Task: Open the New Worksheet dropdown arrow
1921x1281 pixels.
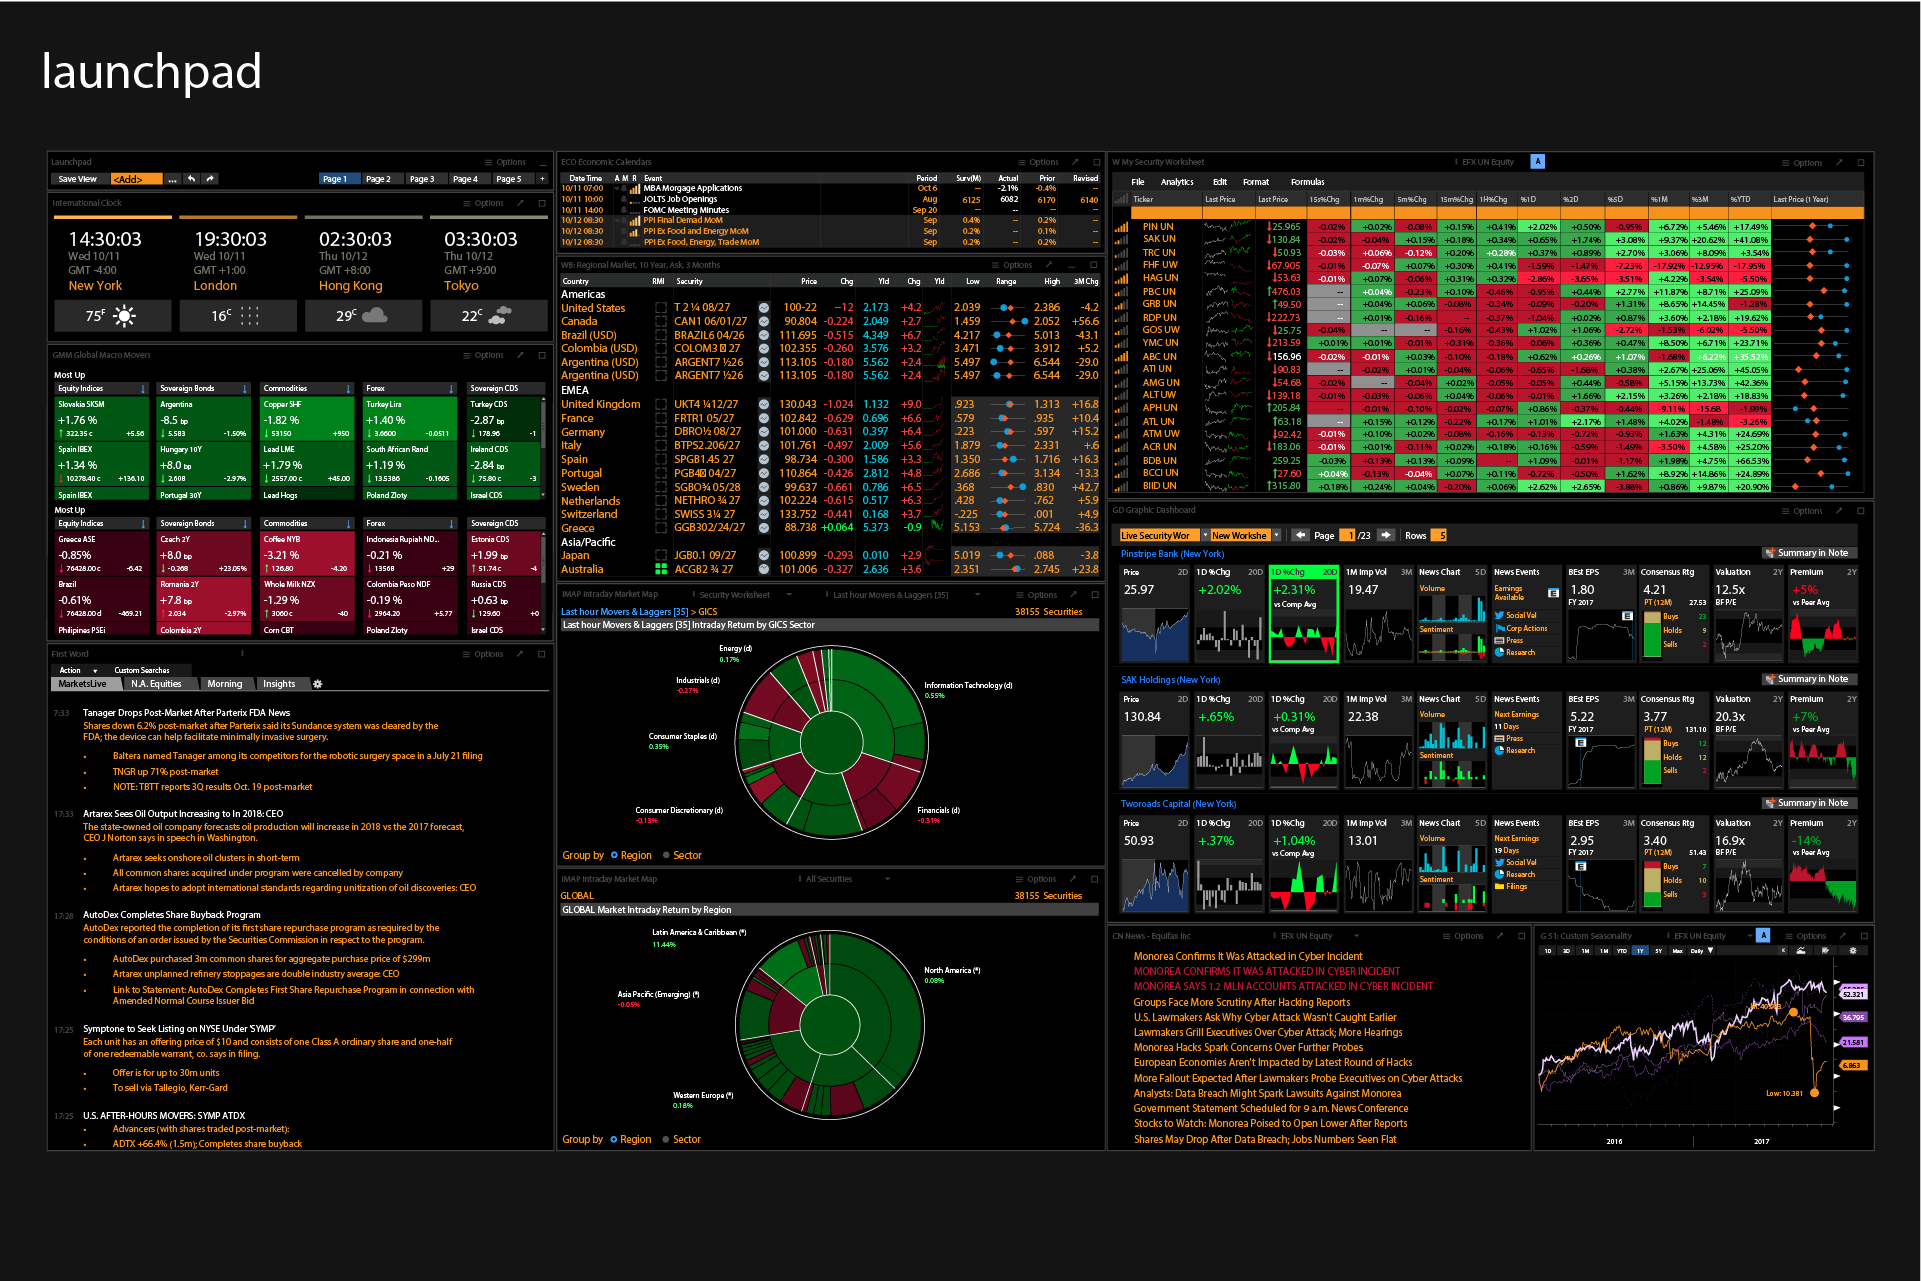Action: (1276, 536)
